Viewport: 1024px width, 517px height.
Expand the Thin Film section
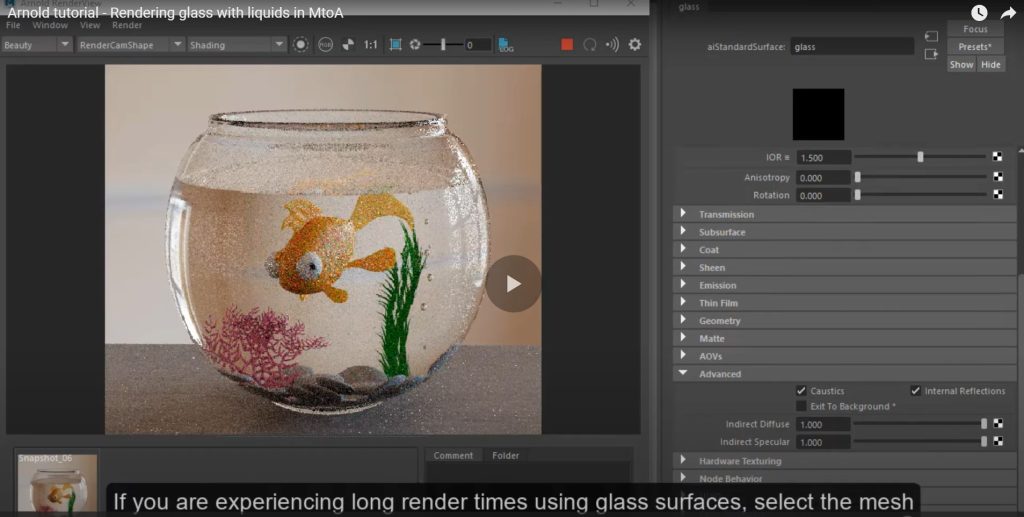844,303
